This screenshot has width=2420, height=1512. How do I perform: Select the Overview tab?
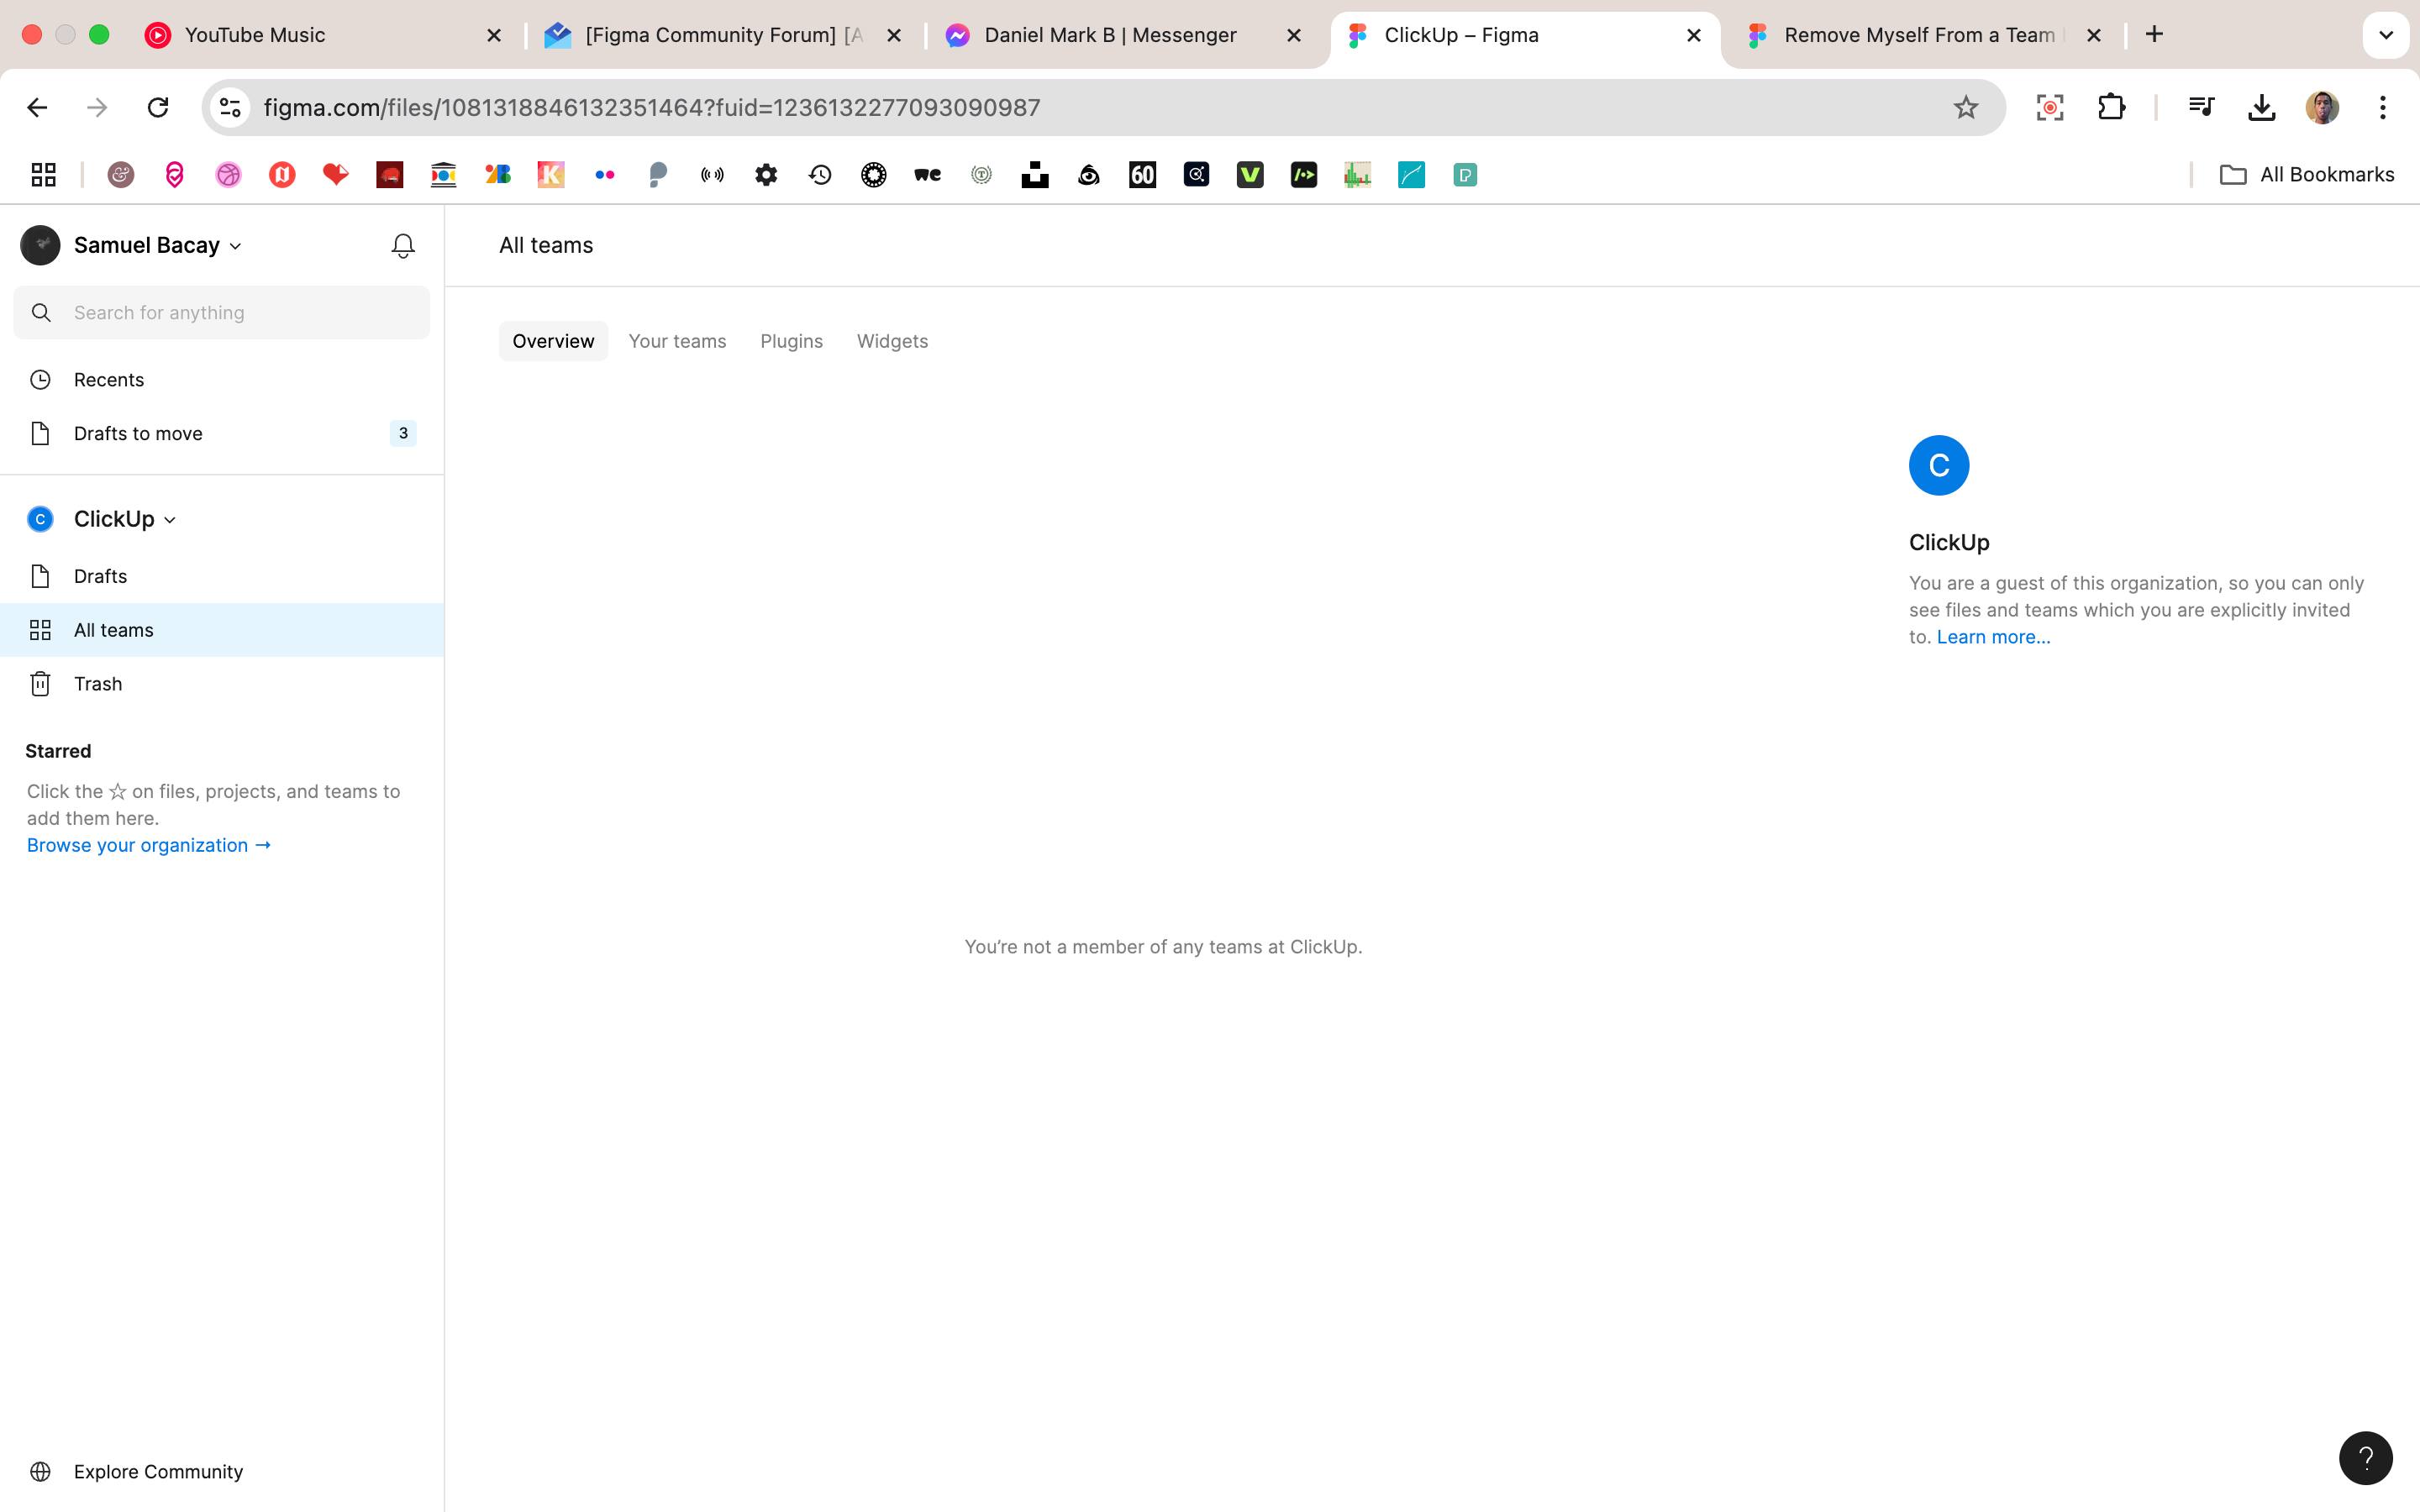(x=552, y=339)
